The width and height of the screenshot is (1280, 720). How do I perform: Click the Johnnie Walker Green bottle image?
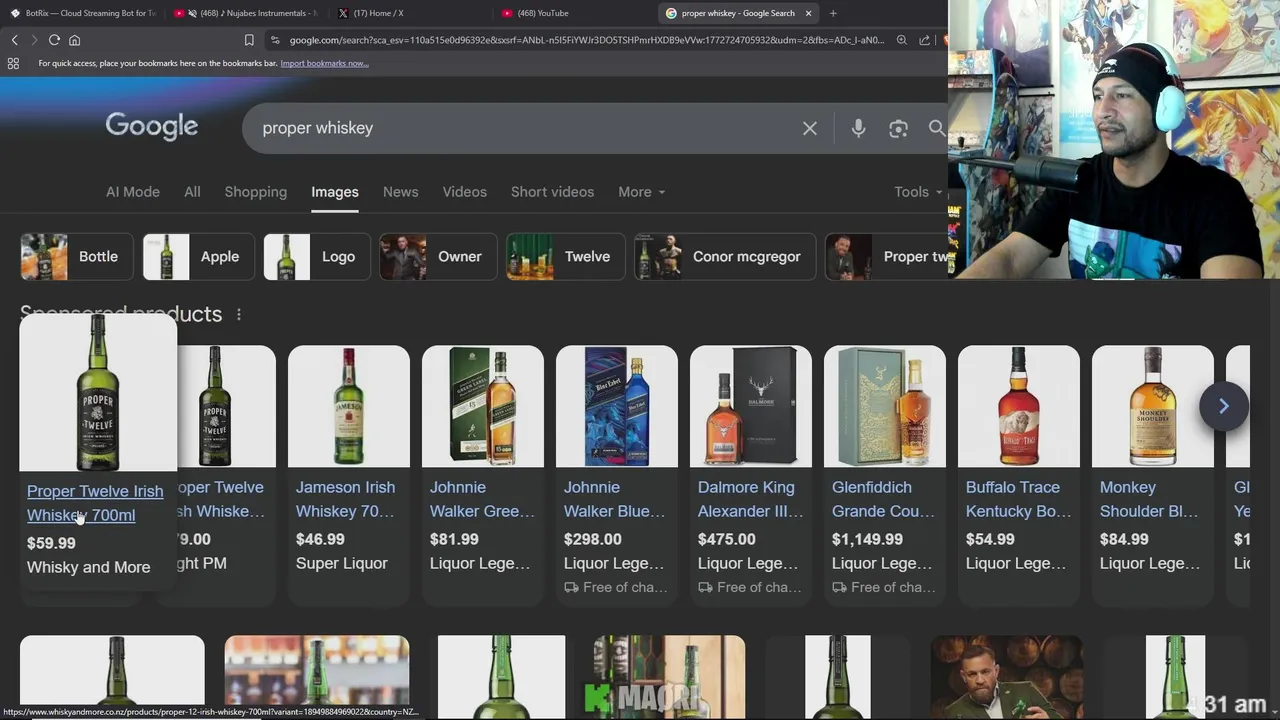coord(483,406)
